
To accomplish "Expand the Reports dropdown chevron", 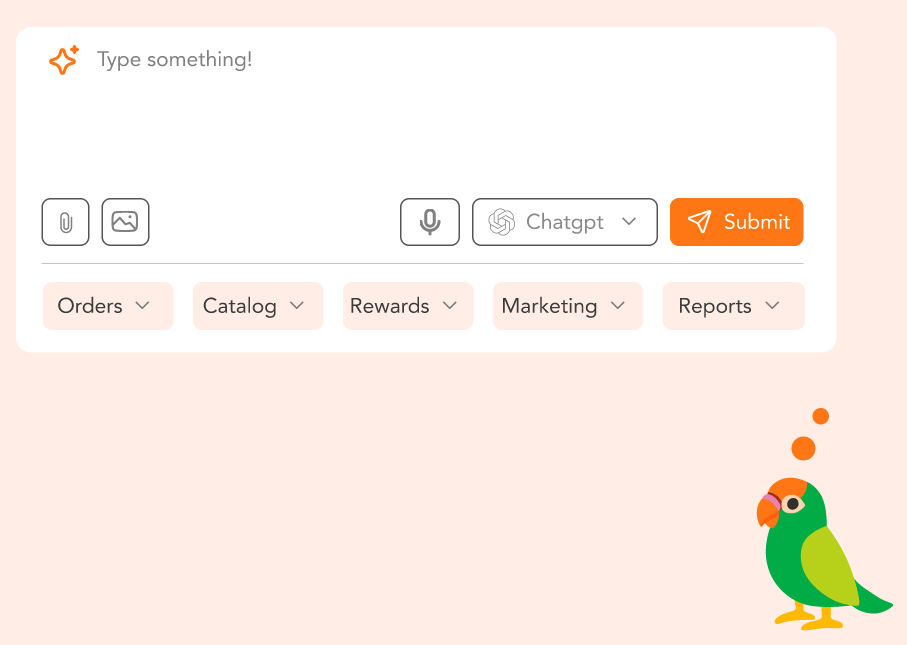I will [772, 306].
